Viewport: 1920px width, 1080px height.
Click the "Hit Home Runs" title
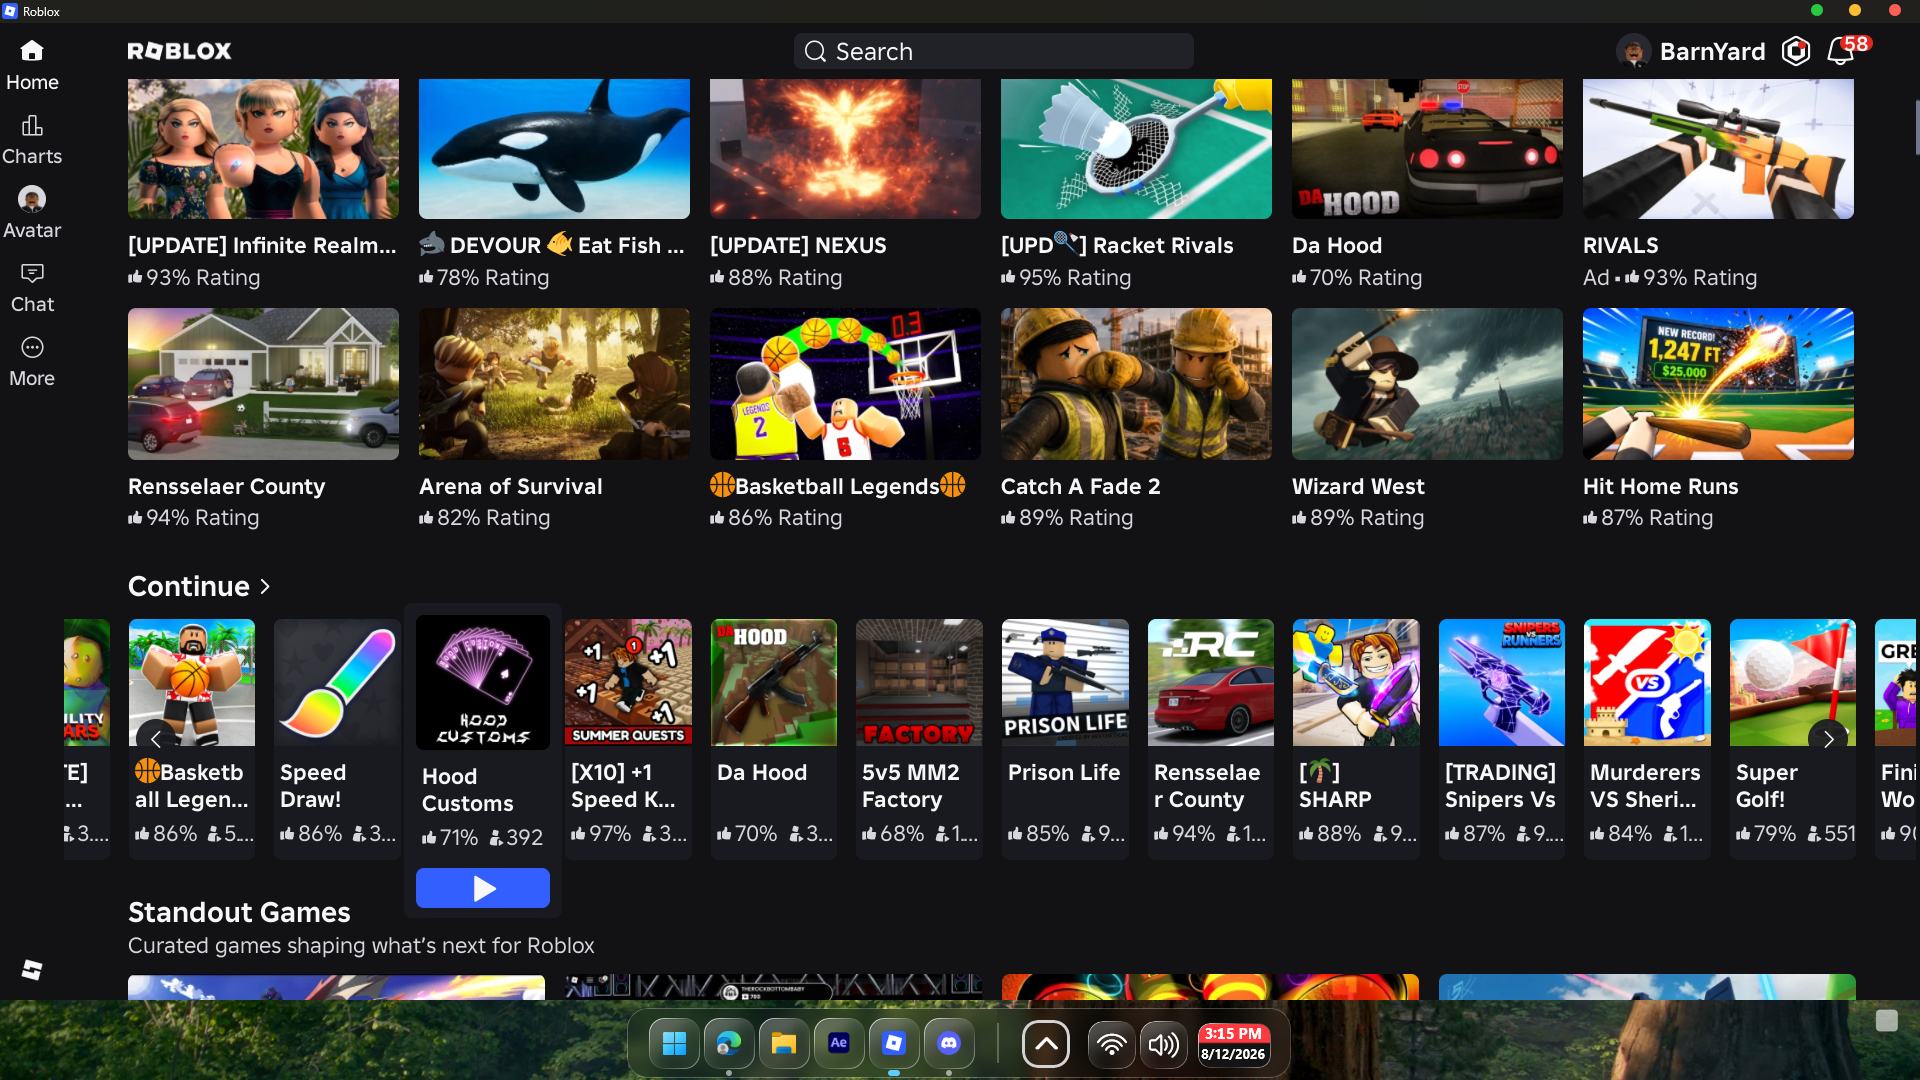(x=1661, y=486)
